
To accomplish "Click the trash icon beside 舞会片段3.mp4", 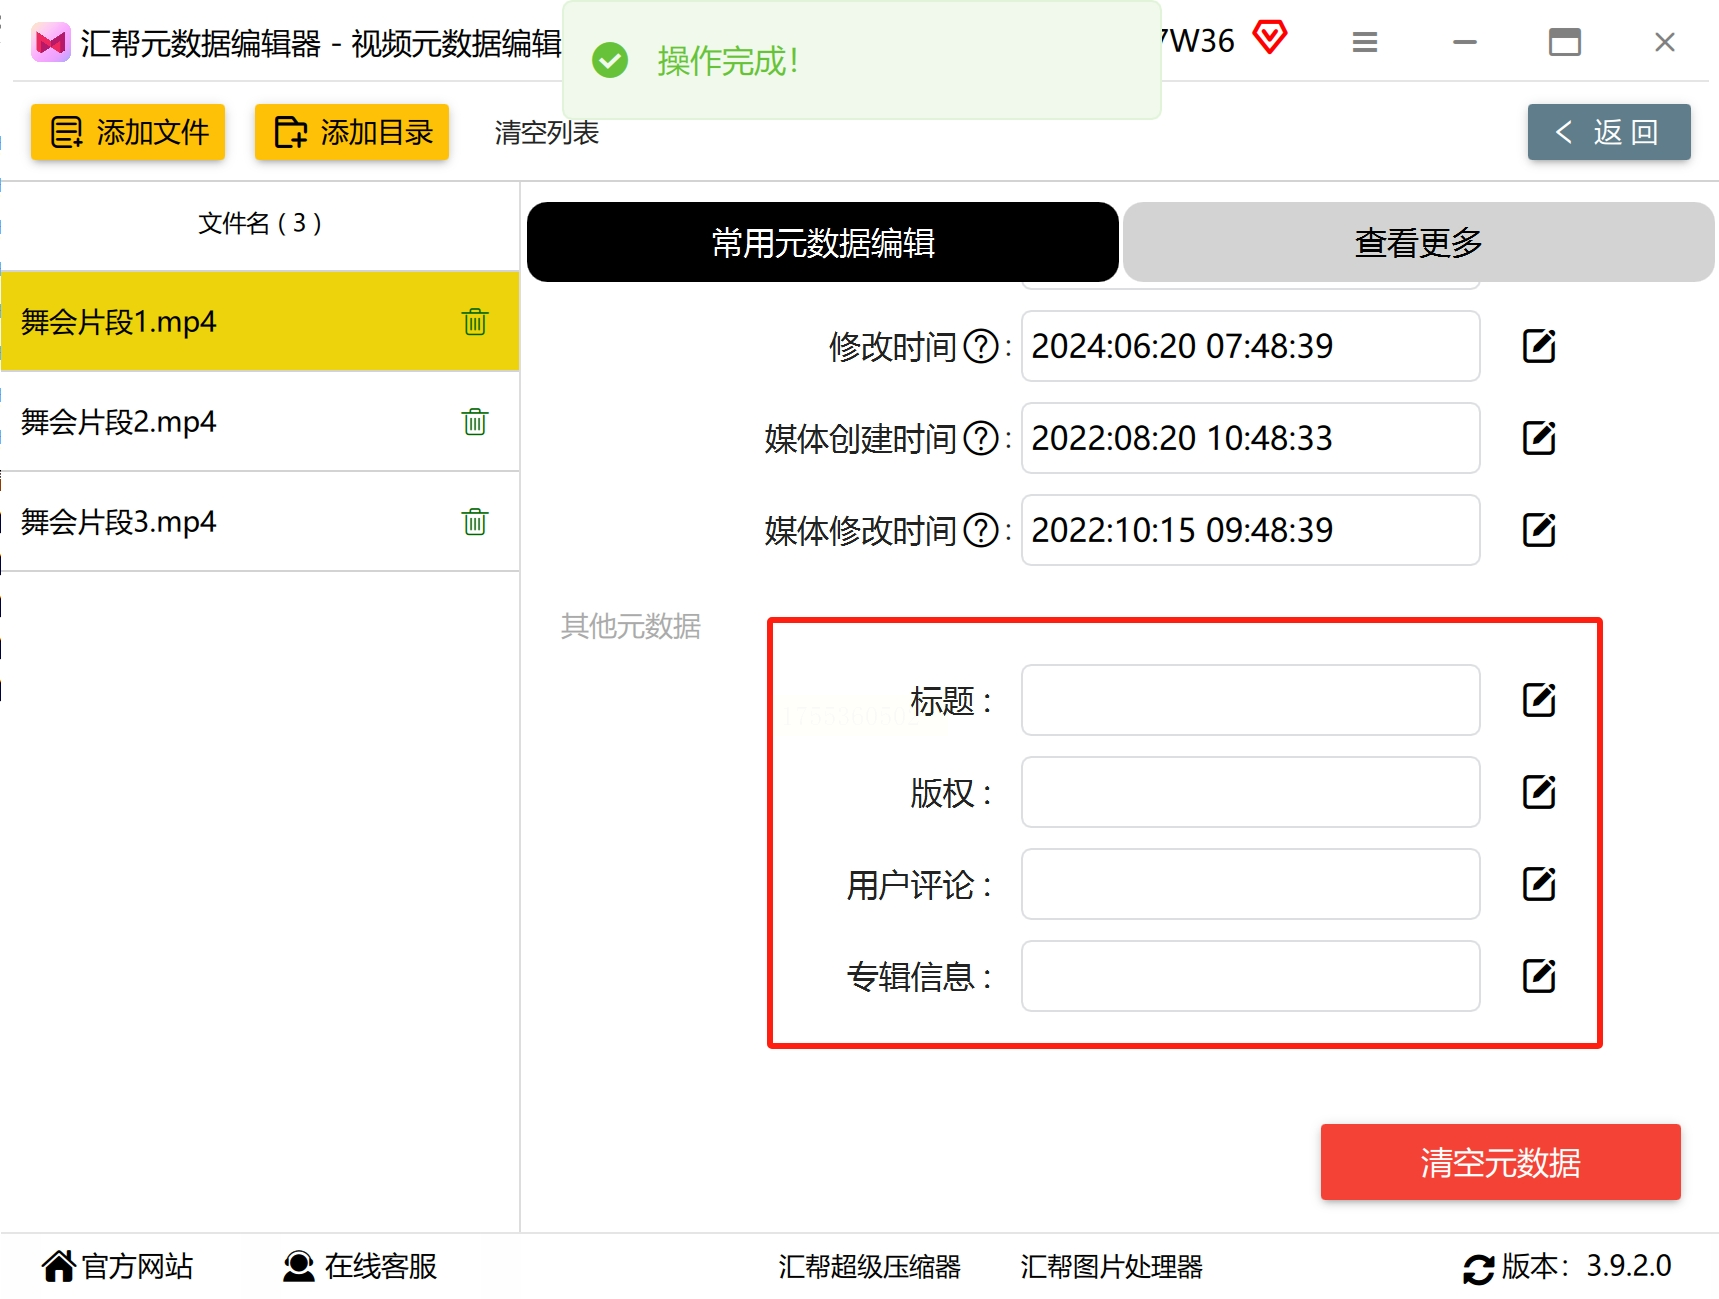I will pyautogui.click(x=475, y=522).
